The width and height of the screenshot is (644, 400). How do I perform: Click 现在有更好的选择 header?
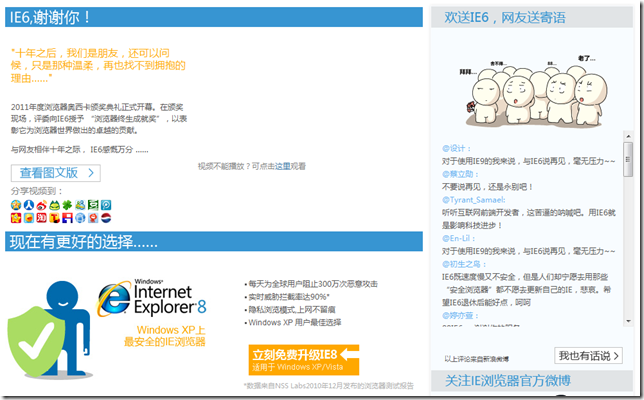point(214,241)
